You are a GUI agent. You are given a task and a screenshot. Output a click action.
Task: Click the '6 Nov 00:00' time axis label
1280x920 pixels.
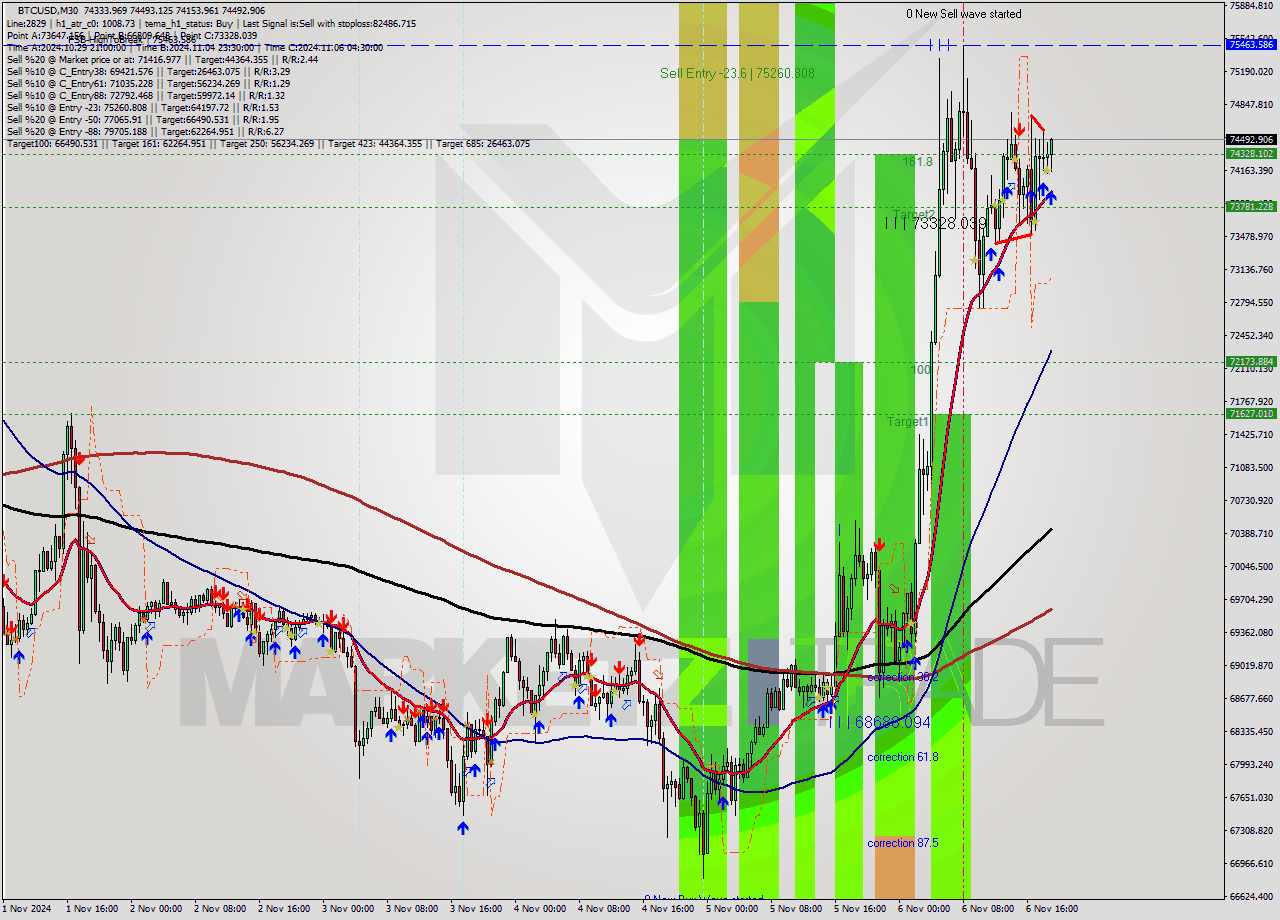pos(924,909)
